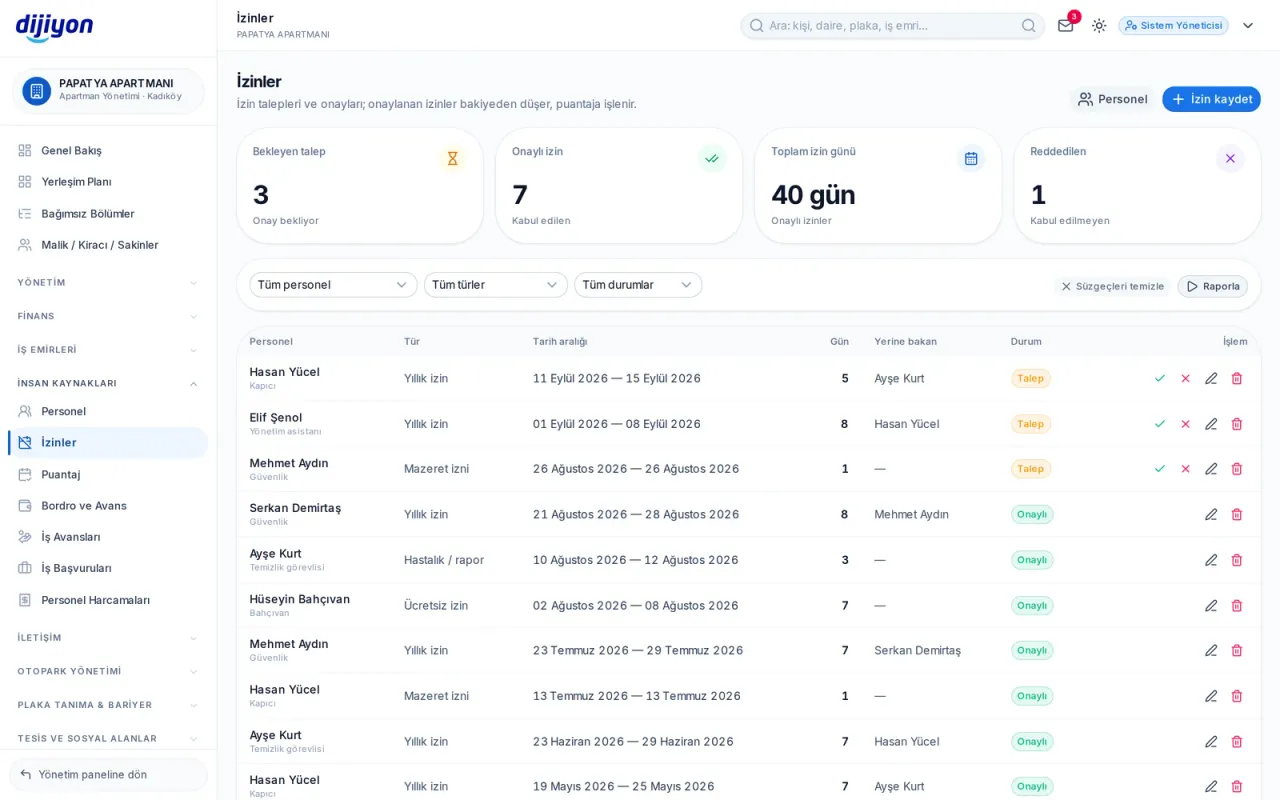Viewport: 1280px width, 800px height.
Task: Open the Tüm türler filter dropdown
Action: click(496, 285)
